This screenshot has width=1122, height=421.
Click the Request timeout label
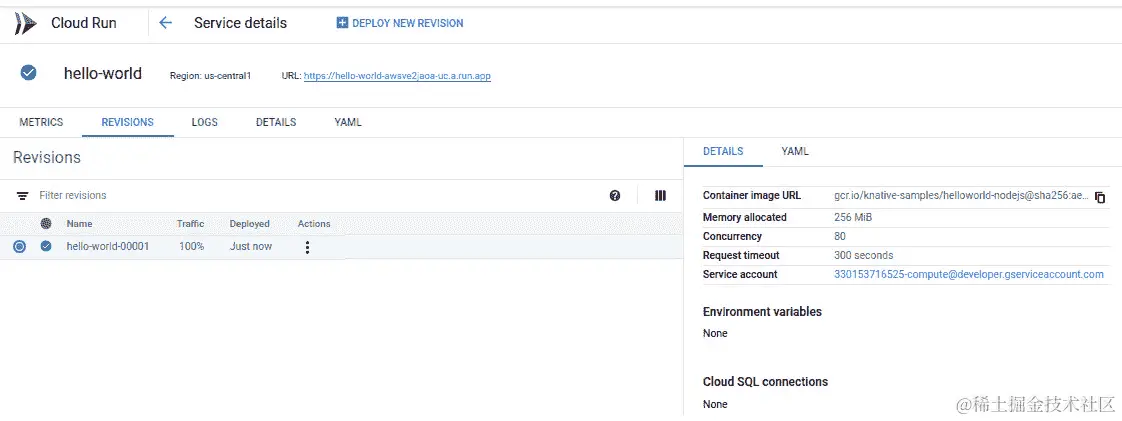(x=741, y=255)
